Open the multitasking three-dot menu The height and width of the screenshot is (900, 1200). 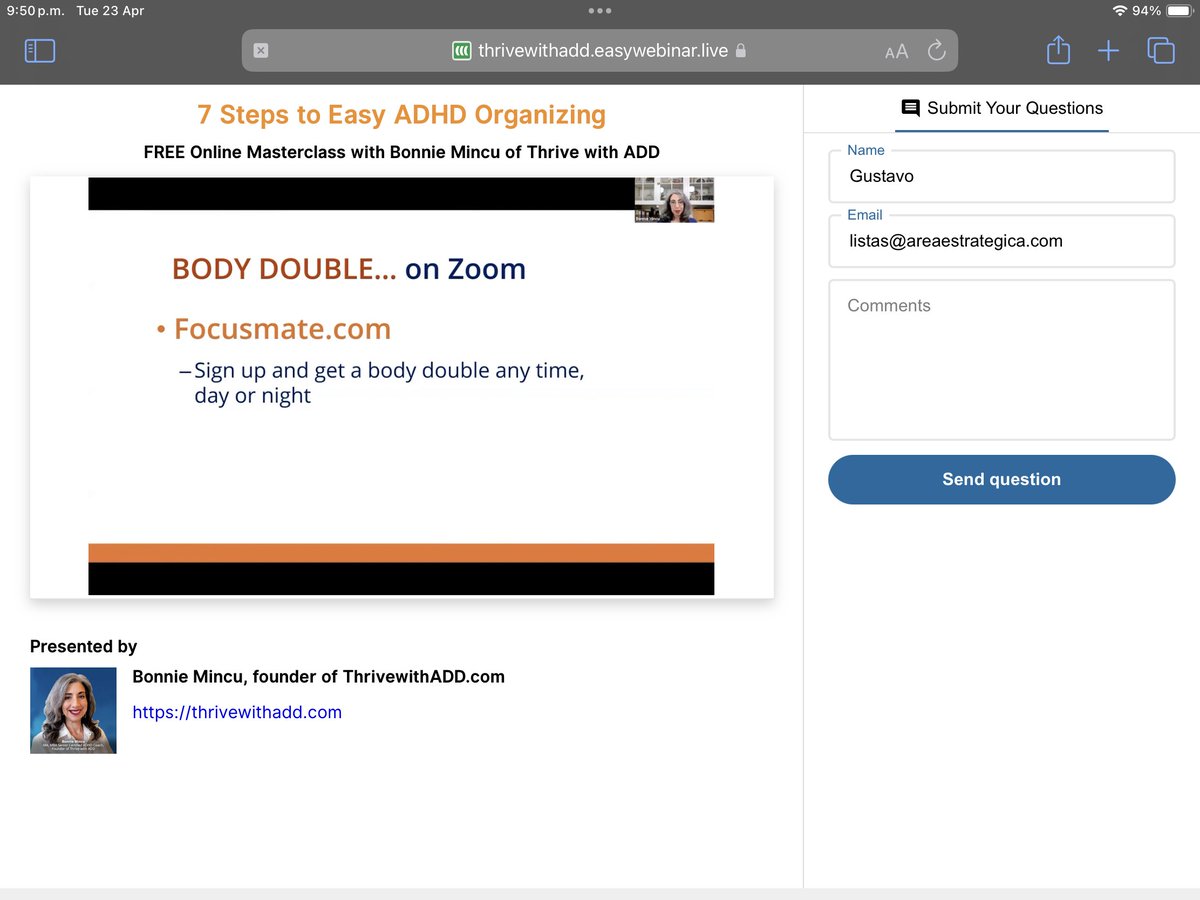coord(600,10)
